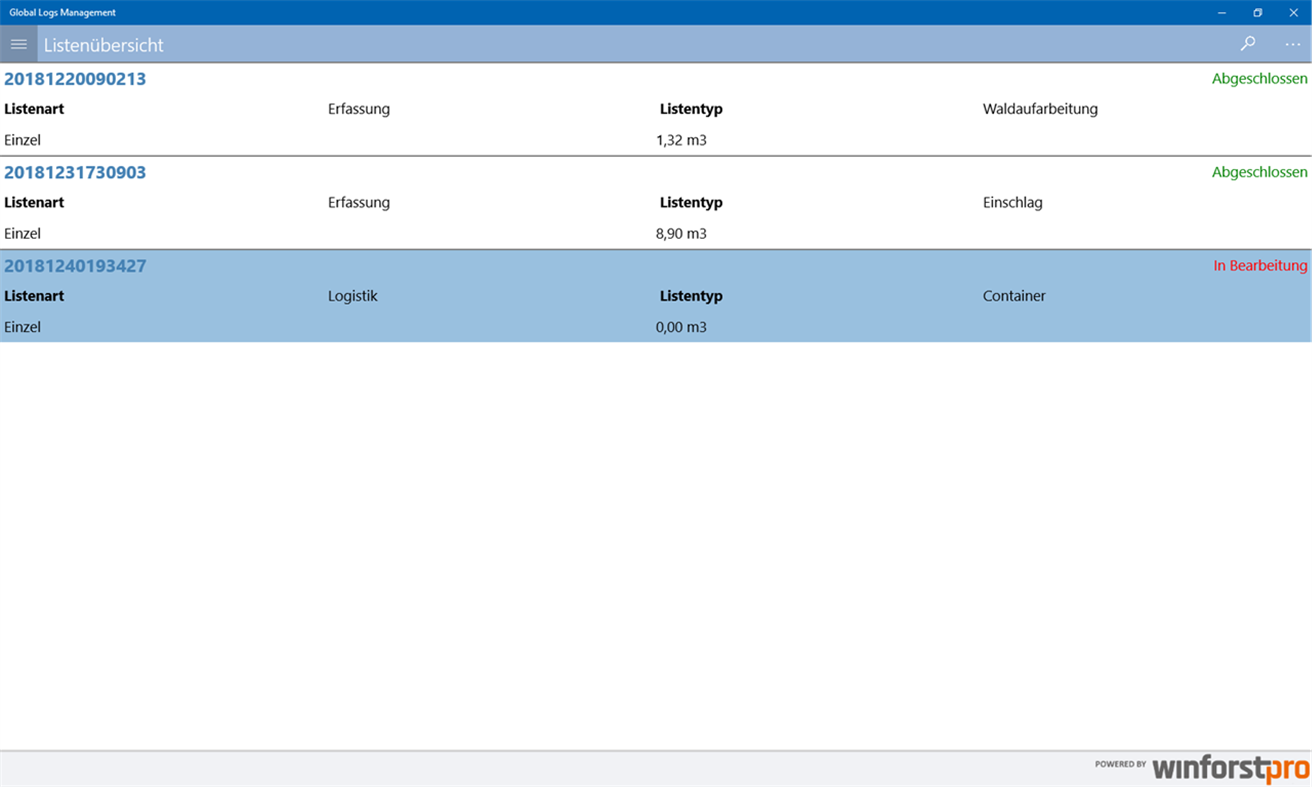Select the highlighted list 20181240193427

pos(74,266)
